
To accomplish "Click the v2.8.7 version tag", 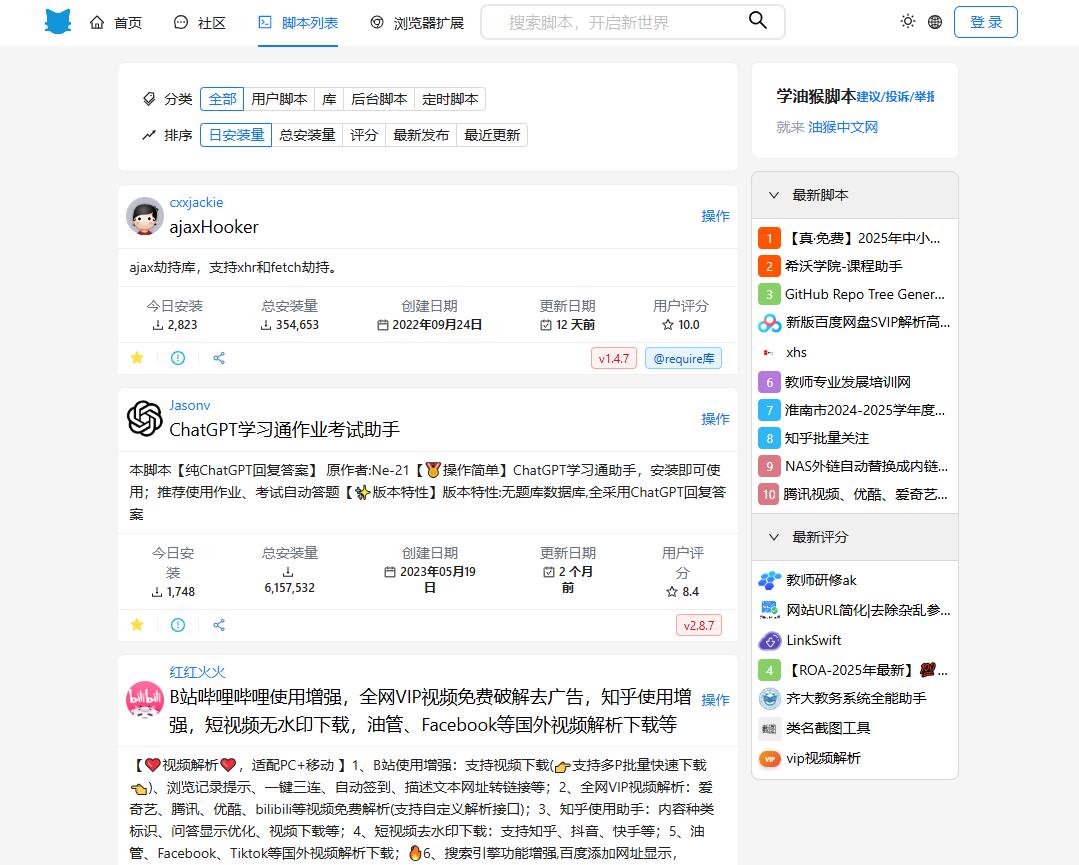I will point(698,626).
